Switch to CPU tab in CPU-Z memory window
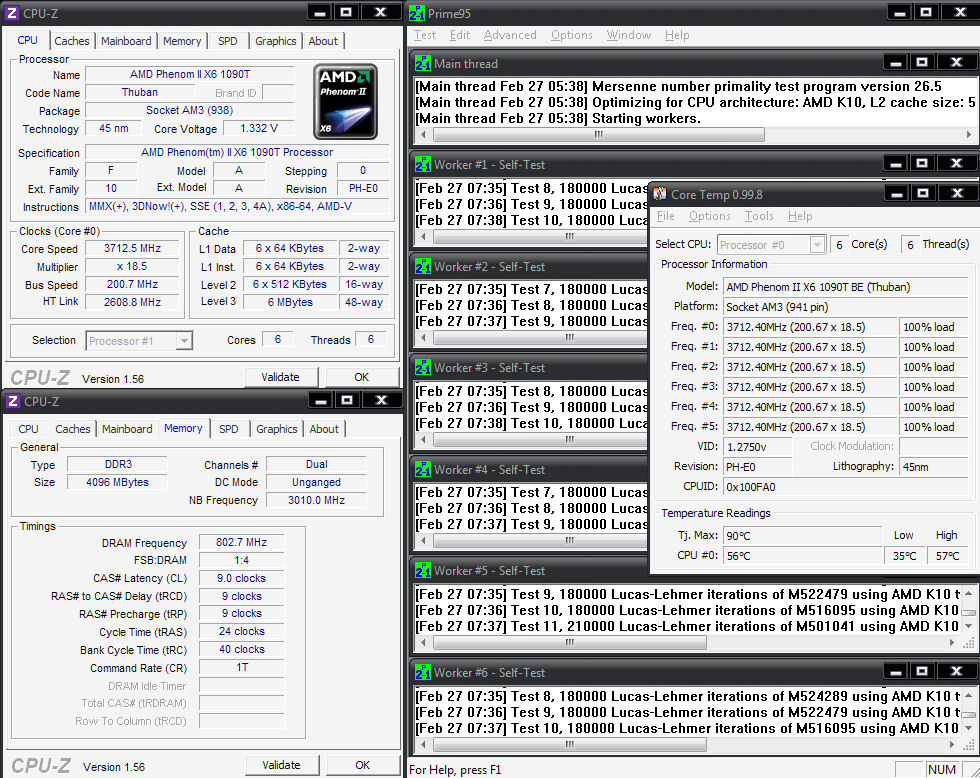The width and height of the screenshot is (980, 778). point(28,429)
